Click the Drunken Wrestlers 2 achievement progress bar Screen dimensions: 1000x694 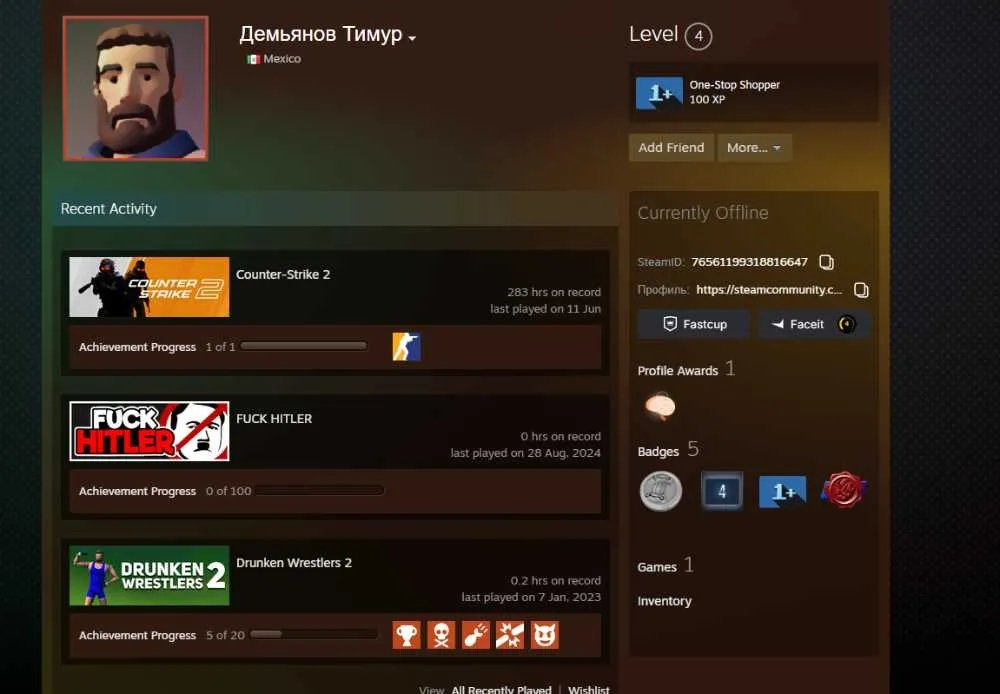pos(314,635)
